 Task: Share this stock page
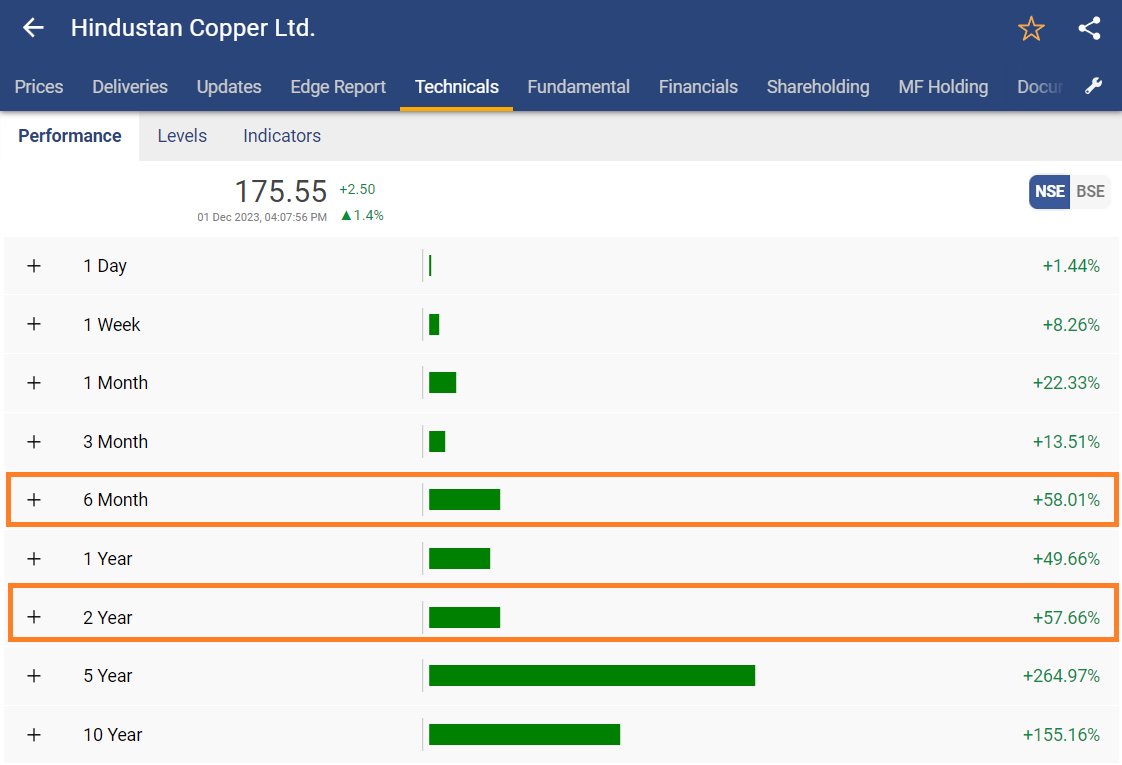[x=1089, y=29]
